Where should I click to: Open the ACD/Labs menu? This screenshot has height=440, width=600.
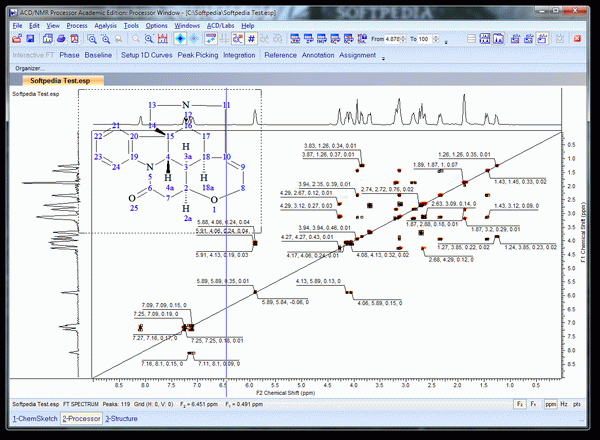click(x=220, y=26)
